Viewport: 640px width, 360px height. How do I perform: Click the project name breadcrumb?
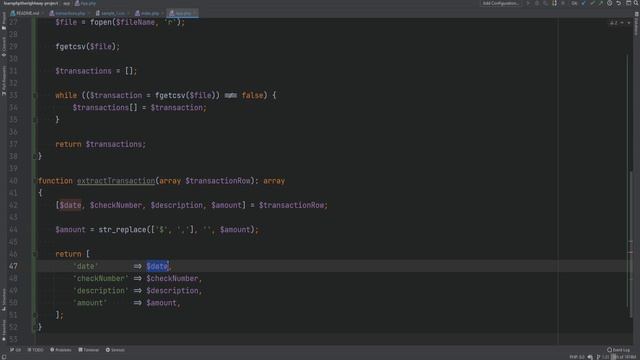click(x=31, y=3)
